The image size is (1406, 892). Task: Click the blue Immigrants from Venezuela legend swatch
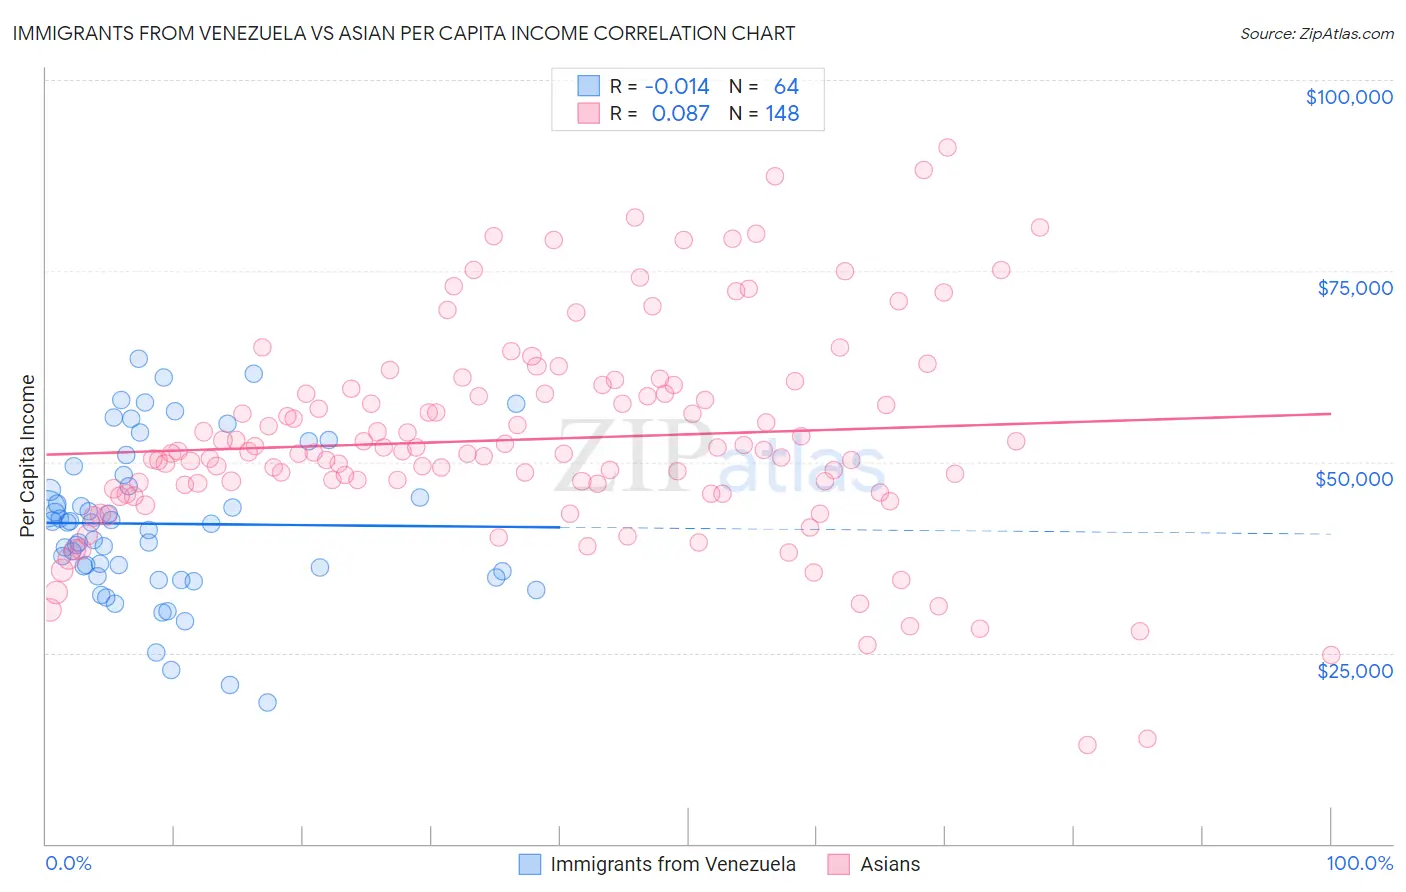pos(530,864)
